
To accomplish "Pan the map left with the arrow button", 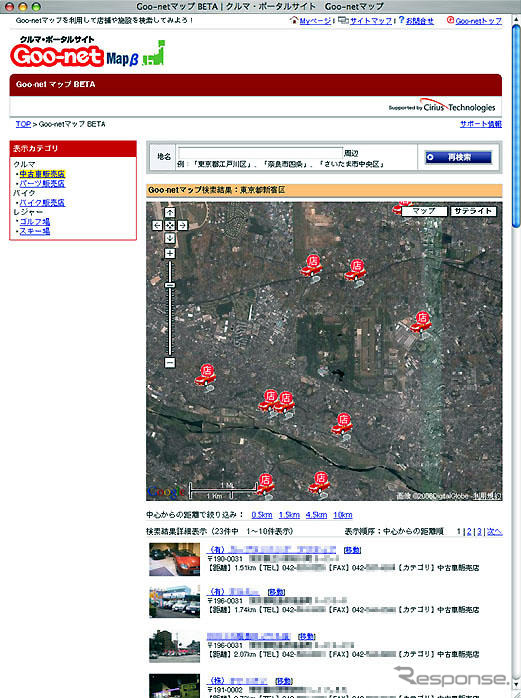I will 157,226.
